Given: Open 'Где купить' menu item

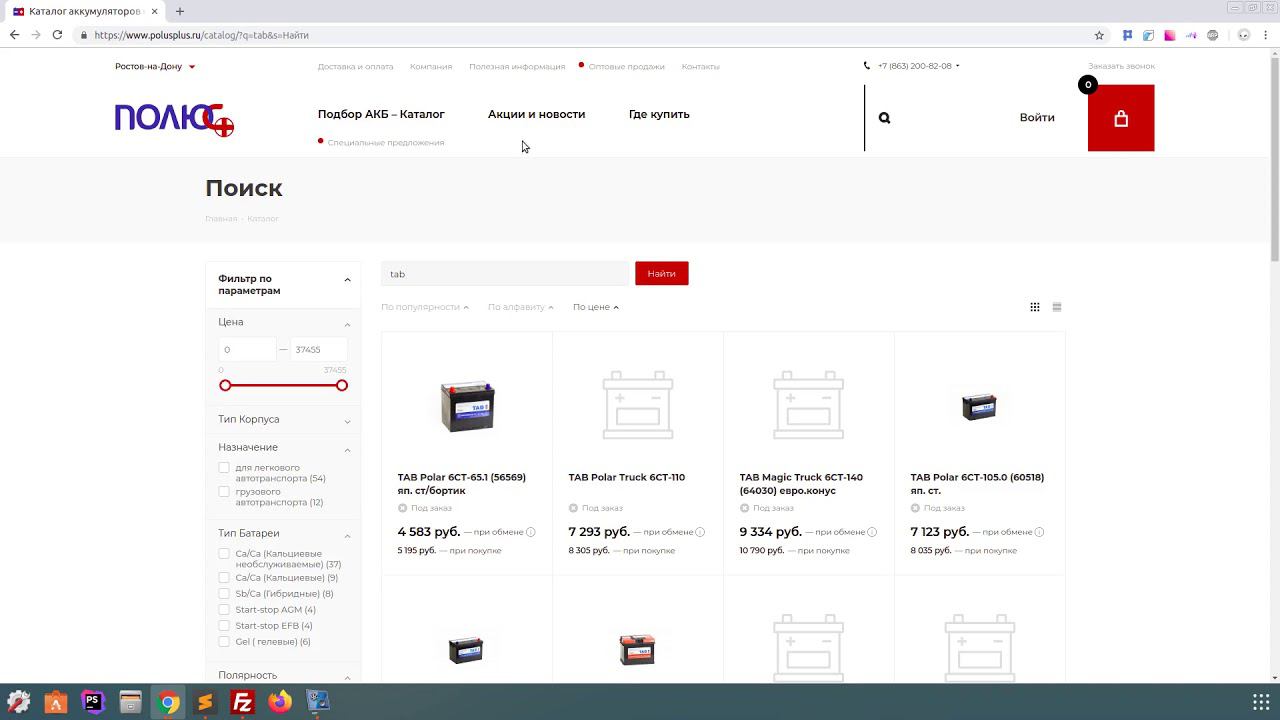Looking at the screenshot, I should pyautogui.click(x=659, y=114).
